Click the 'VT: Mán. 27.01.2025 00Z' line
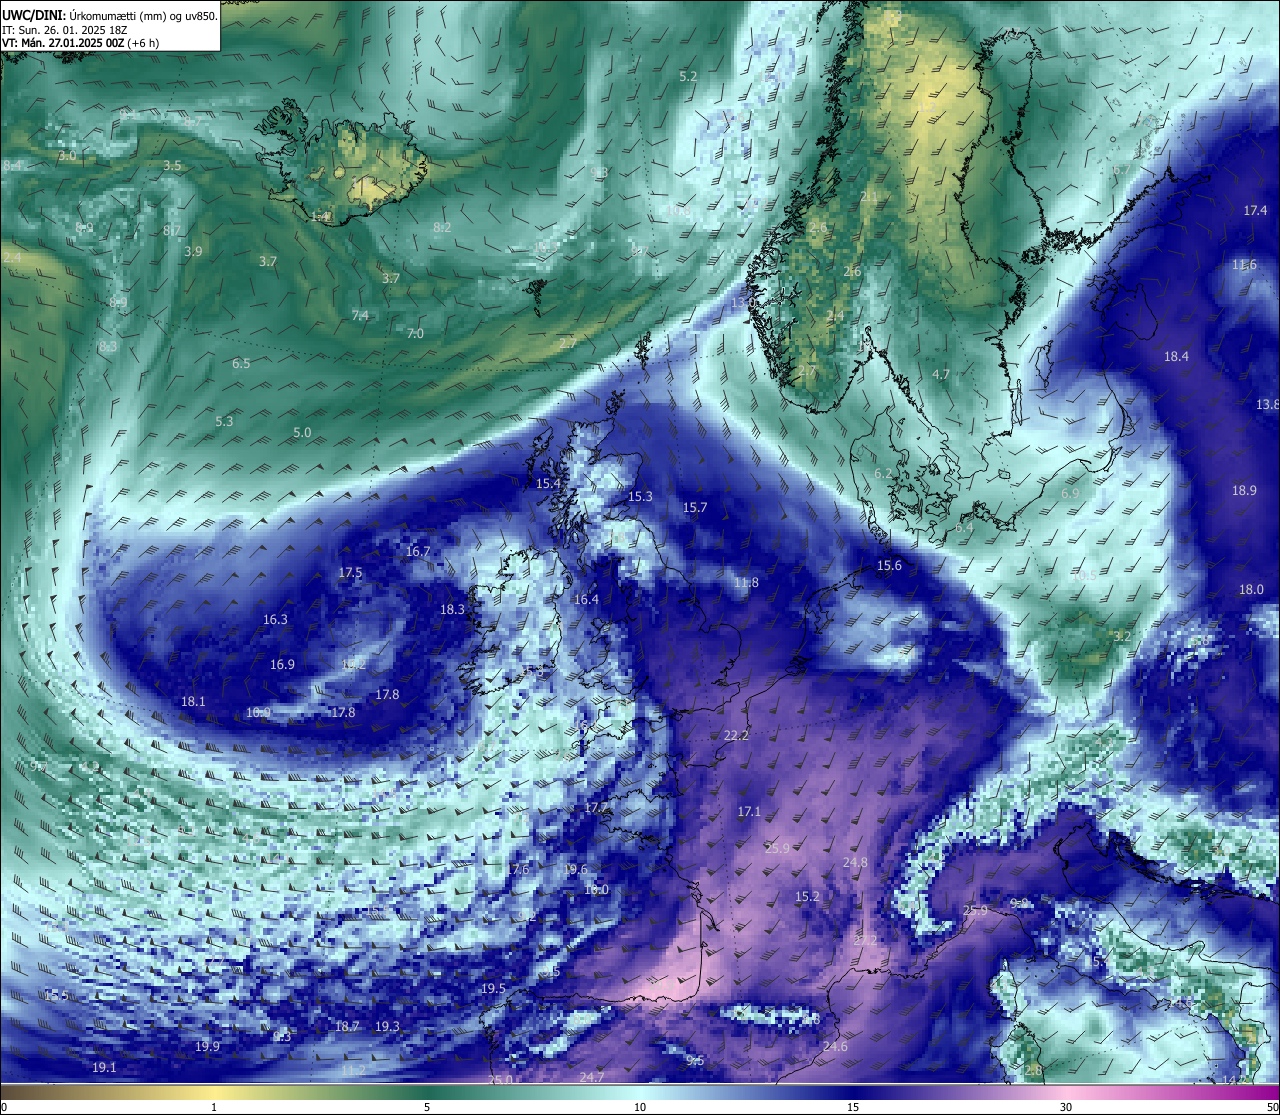This screenshot has width=1280, height=1115. click(x=81, y=43)
